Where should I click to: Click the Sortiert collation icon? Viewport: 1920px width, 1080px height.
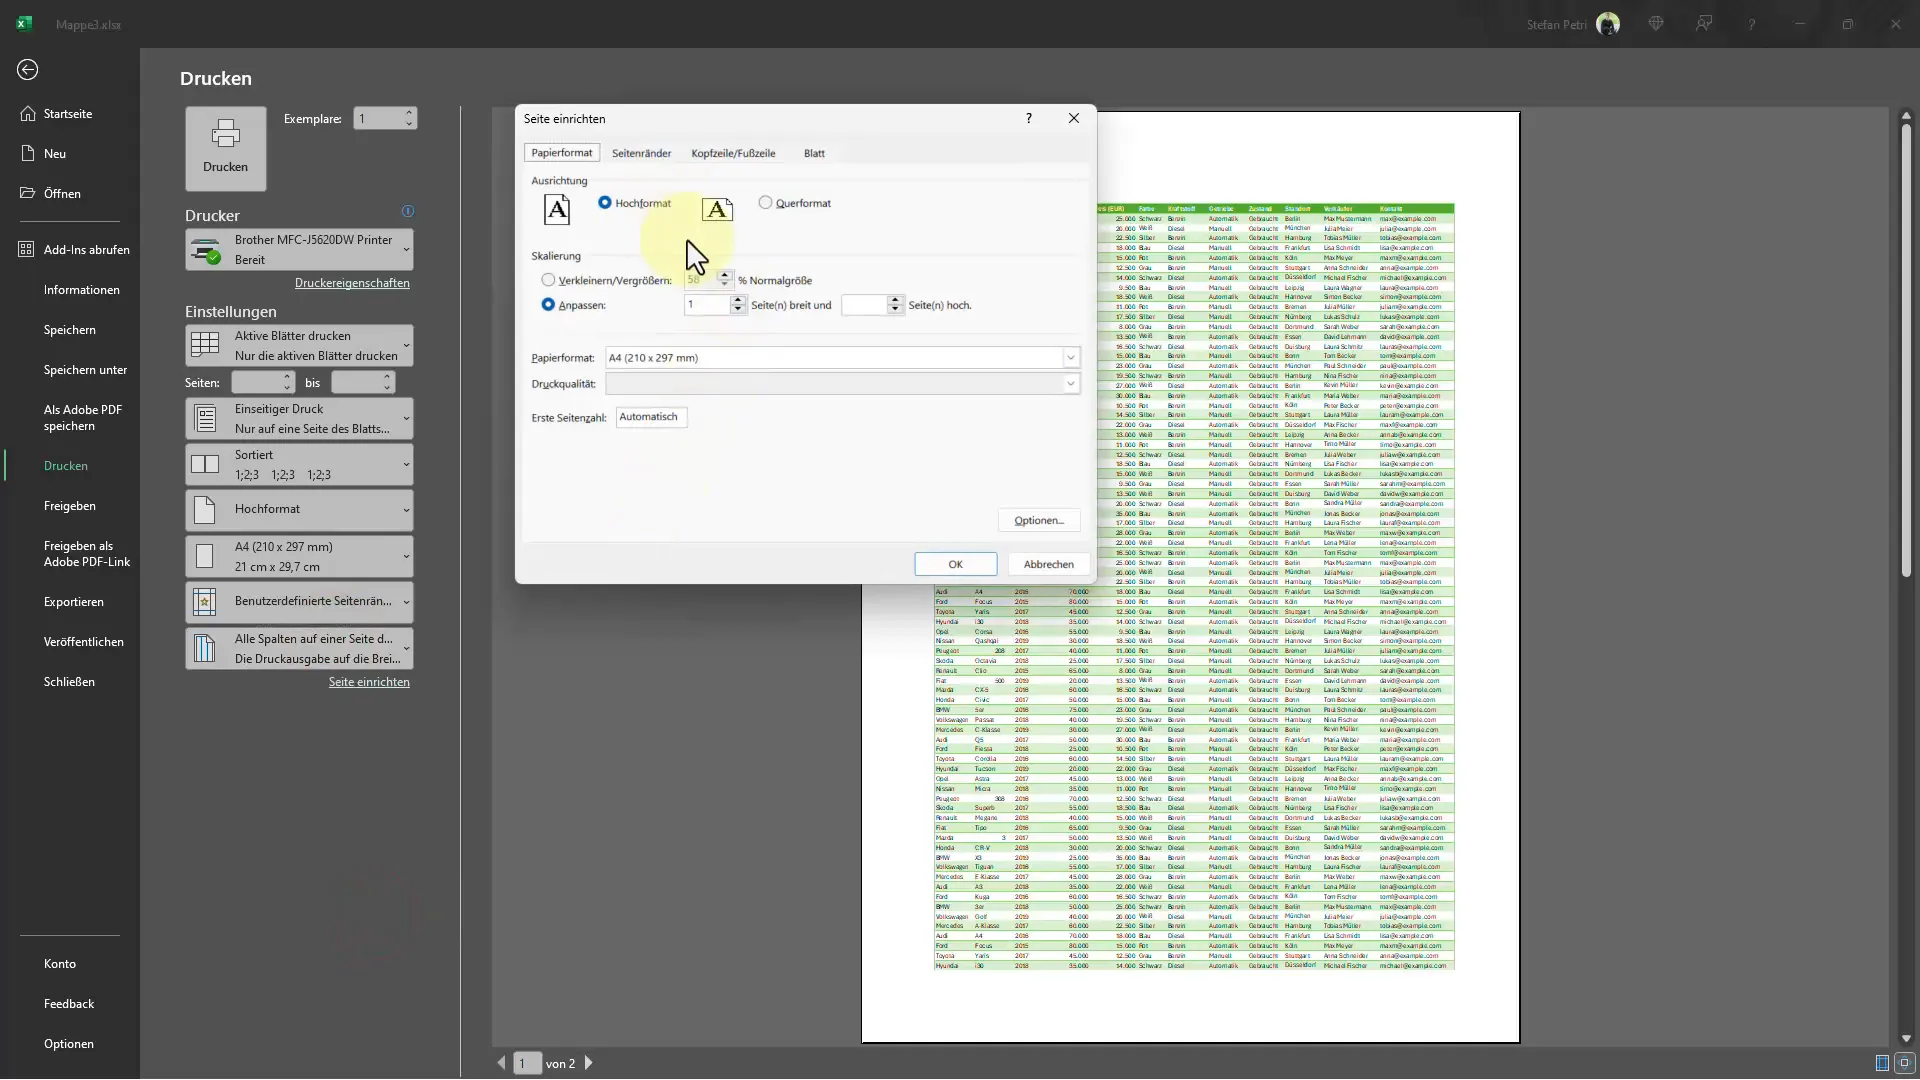tap(205, 465)
